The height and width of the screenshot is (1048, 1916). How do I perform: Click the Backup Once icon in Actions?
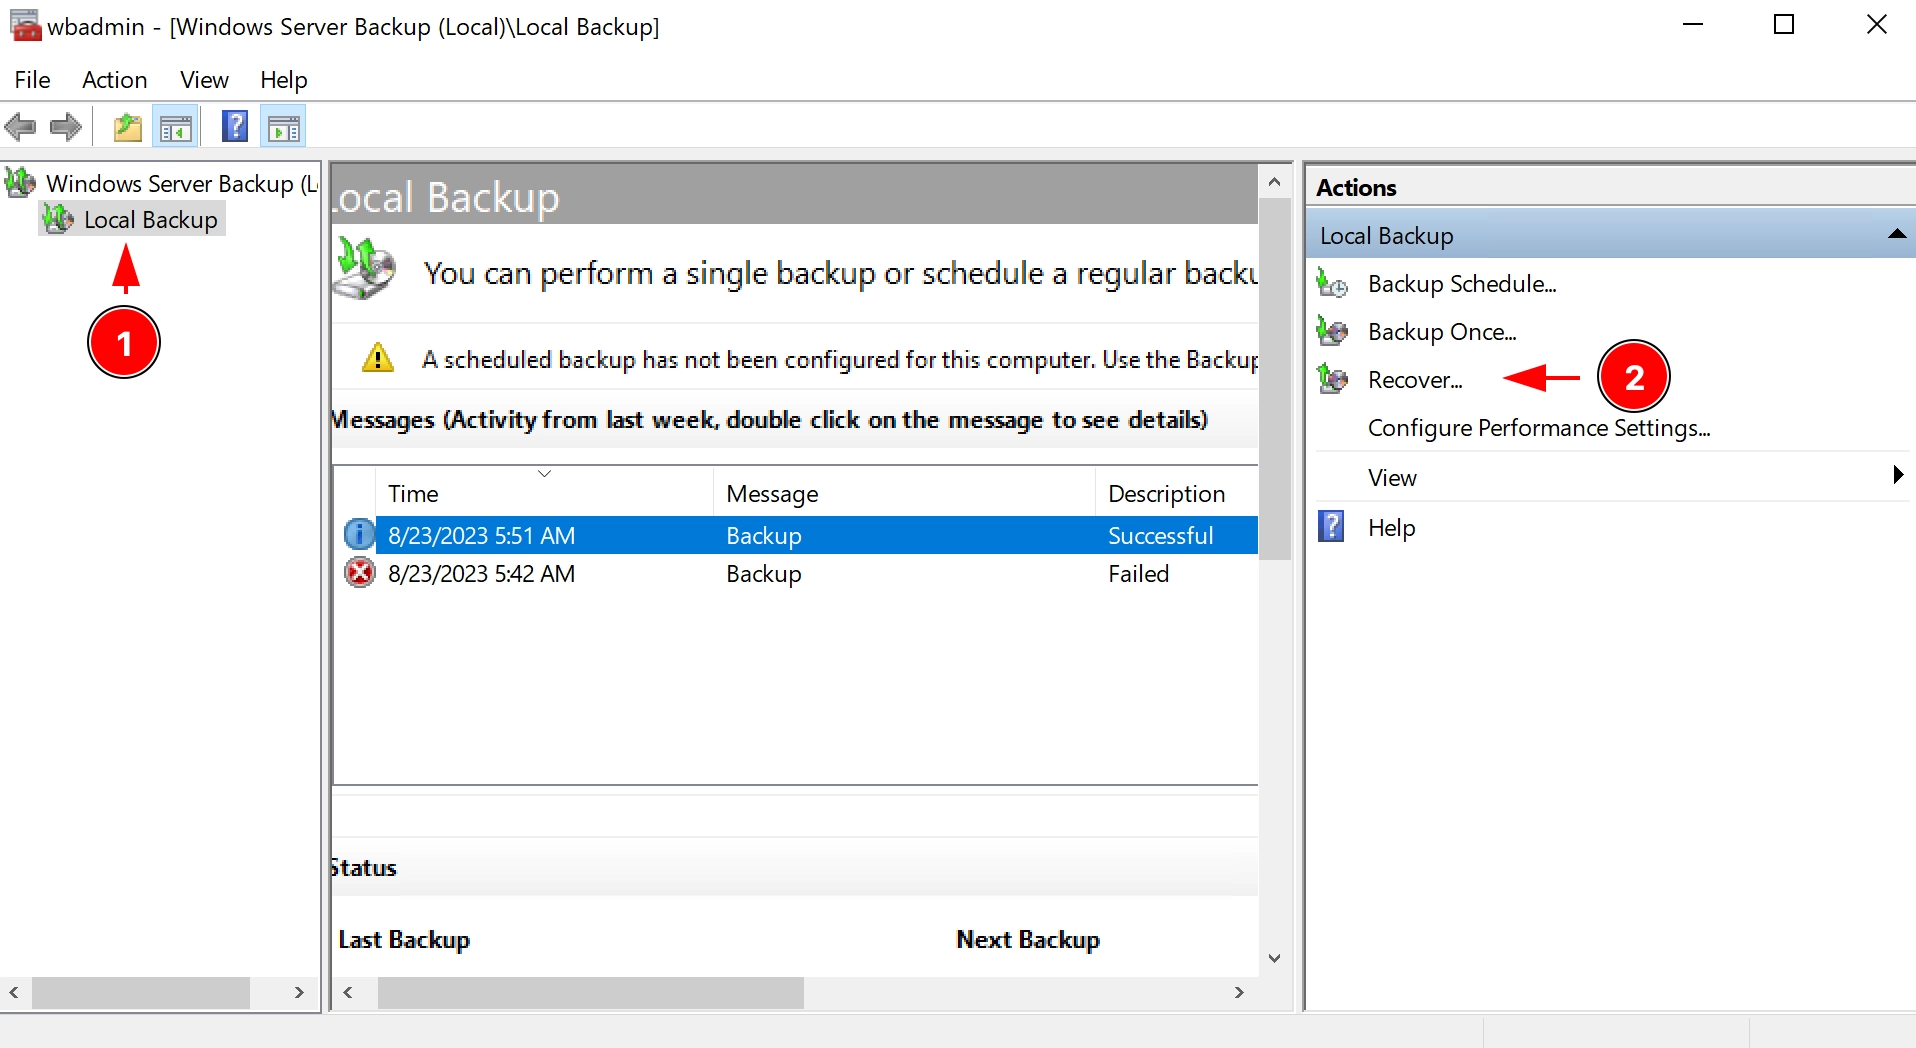click(1332, 331)
